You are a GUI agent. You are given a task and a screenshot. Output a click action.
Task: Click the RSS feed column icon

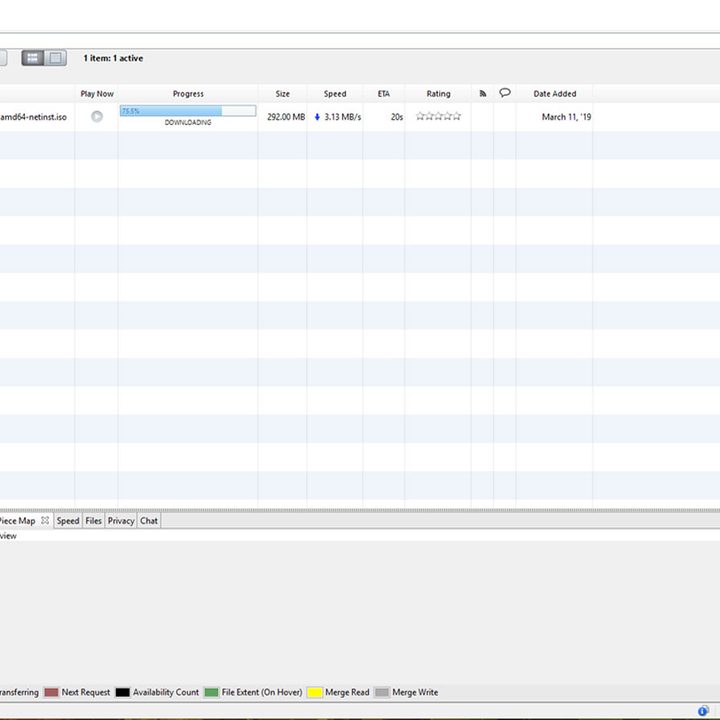(483, 93)
